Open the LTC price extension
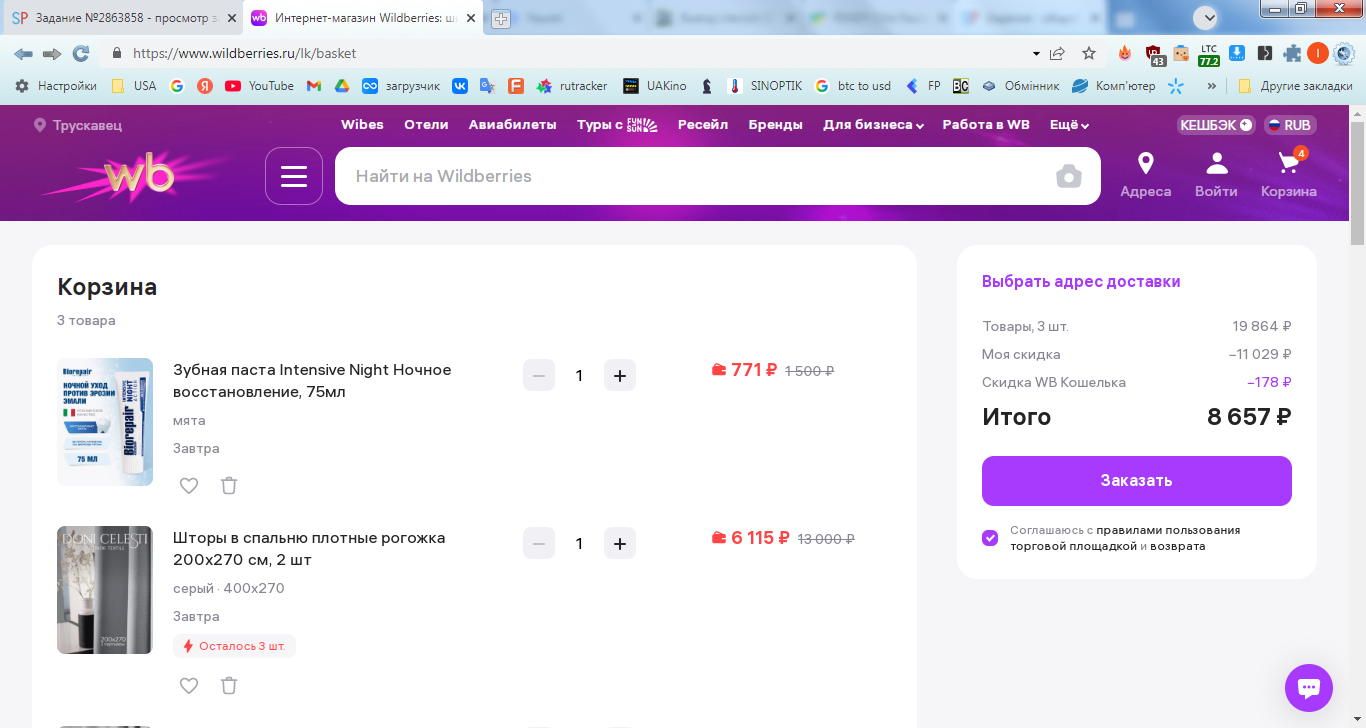 pos(1209,54)
